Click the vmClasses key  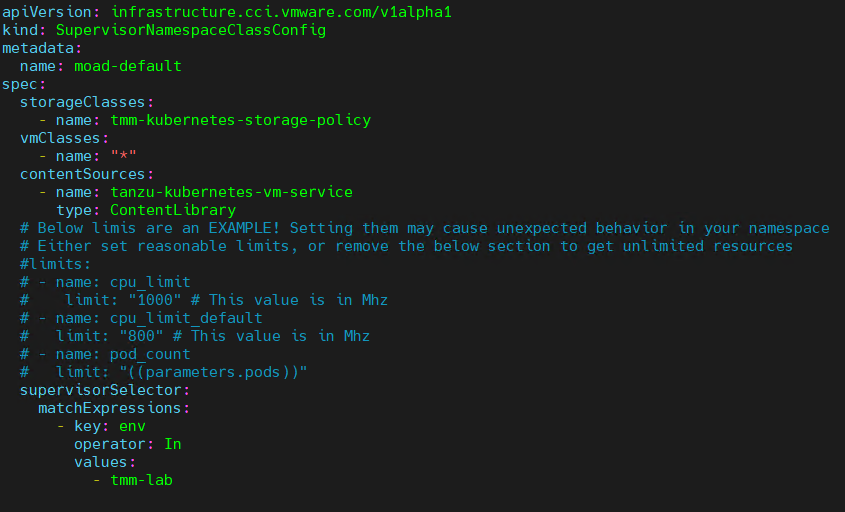[60, 138]
